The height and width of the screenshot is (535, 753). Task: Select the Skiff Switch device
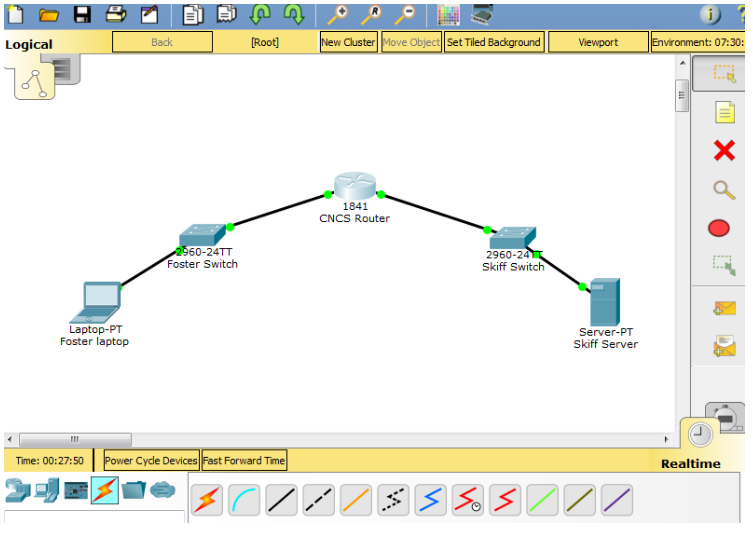click(513, 238)
